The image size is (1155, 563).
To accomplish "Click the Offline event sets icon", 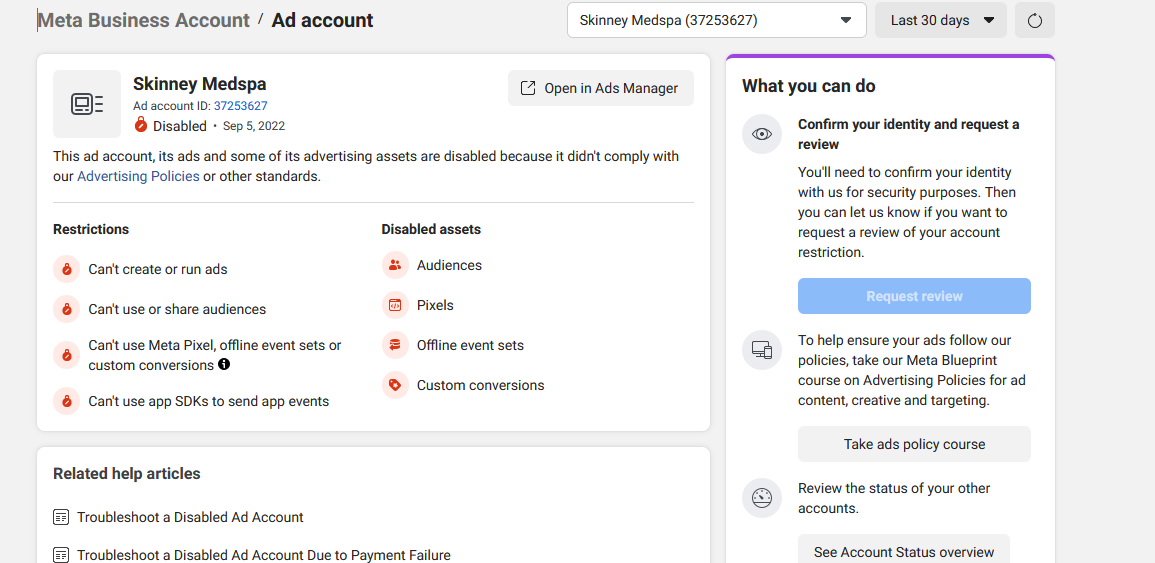I will tap(395, 345).
